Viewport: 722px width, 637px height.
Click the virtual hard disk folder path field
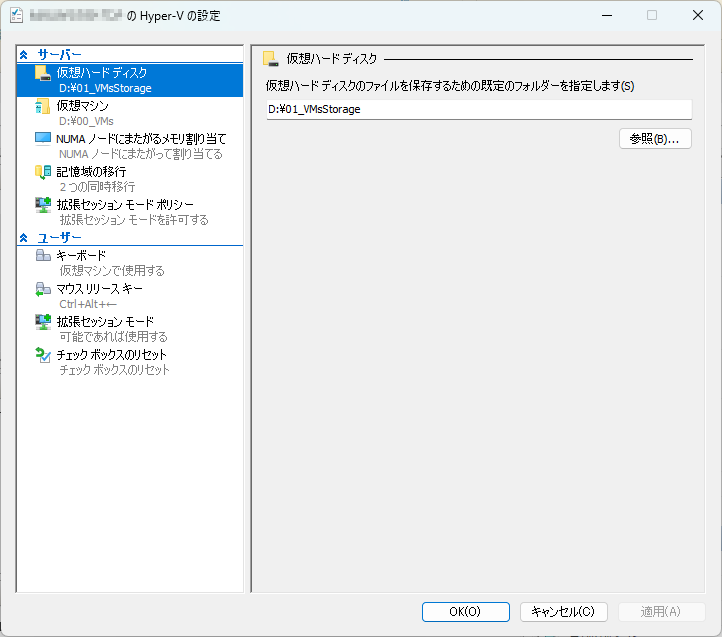(x=478, y=110)
